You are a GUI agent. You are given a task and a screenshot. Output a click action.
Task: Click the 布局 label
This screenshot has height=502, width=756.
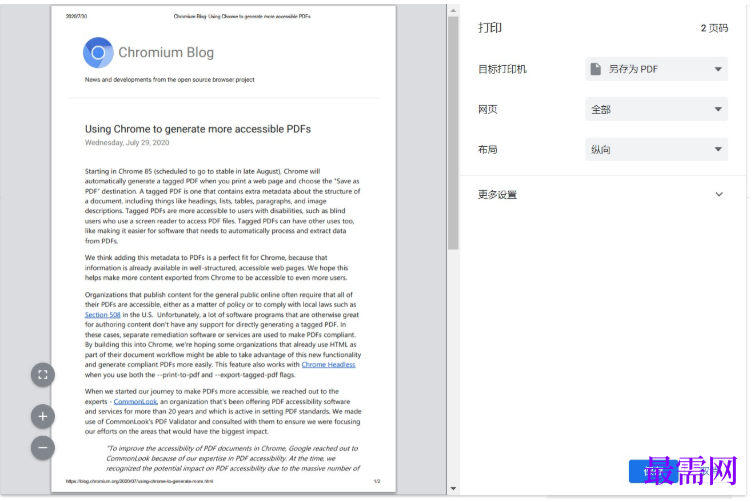pyautogui.click(x=487, y=149)
